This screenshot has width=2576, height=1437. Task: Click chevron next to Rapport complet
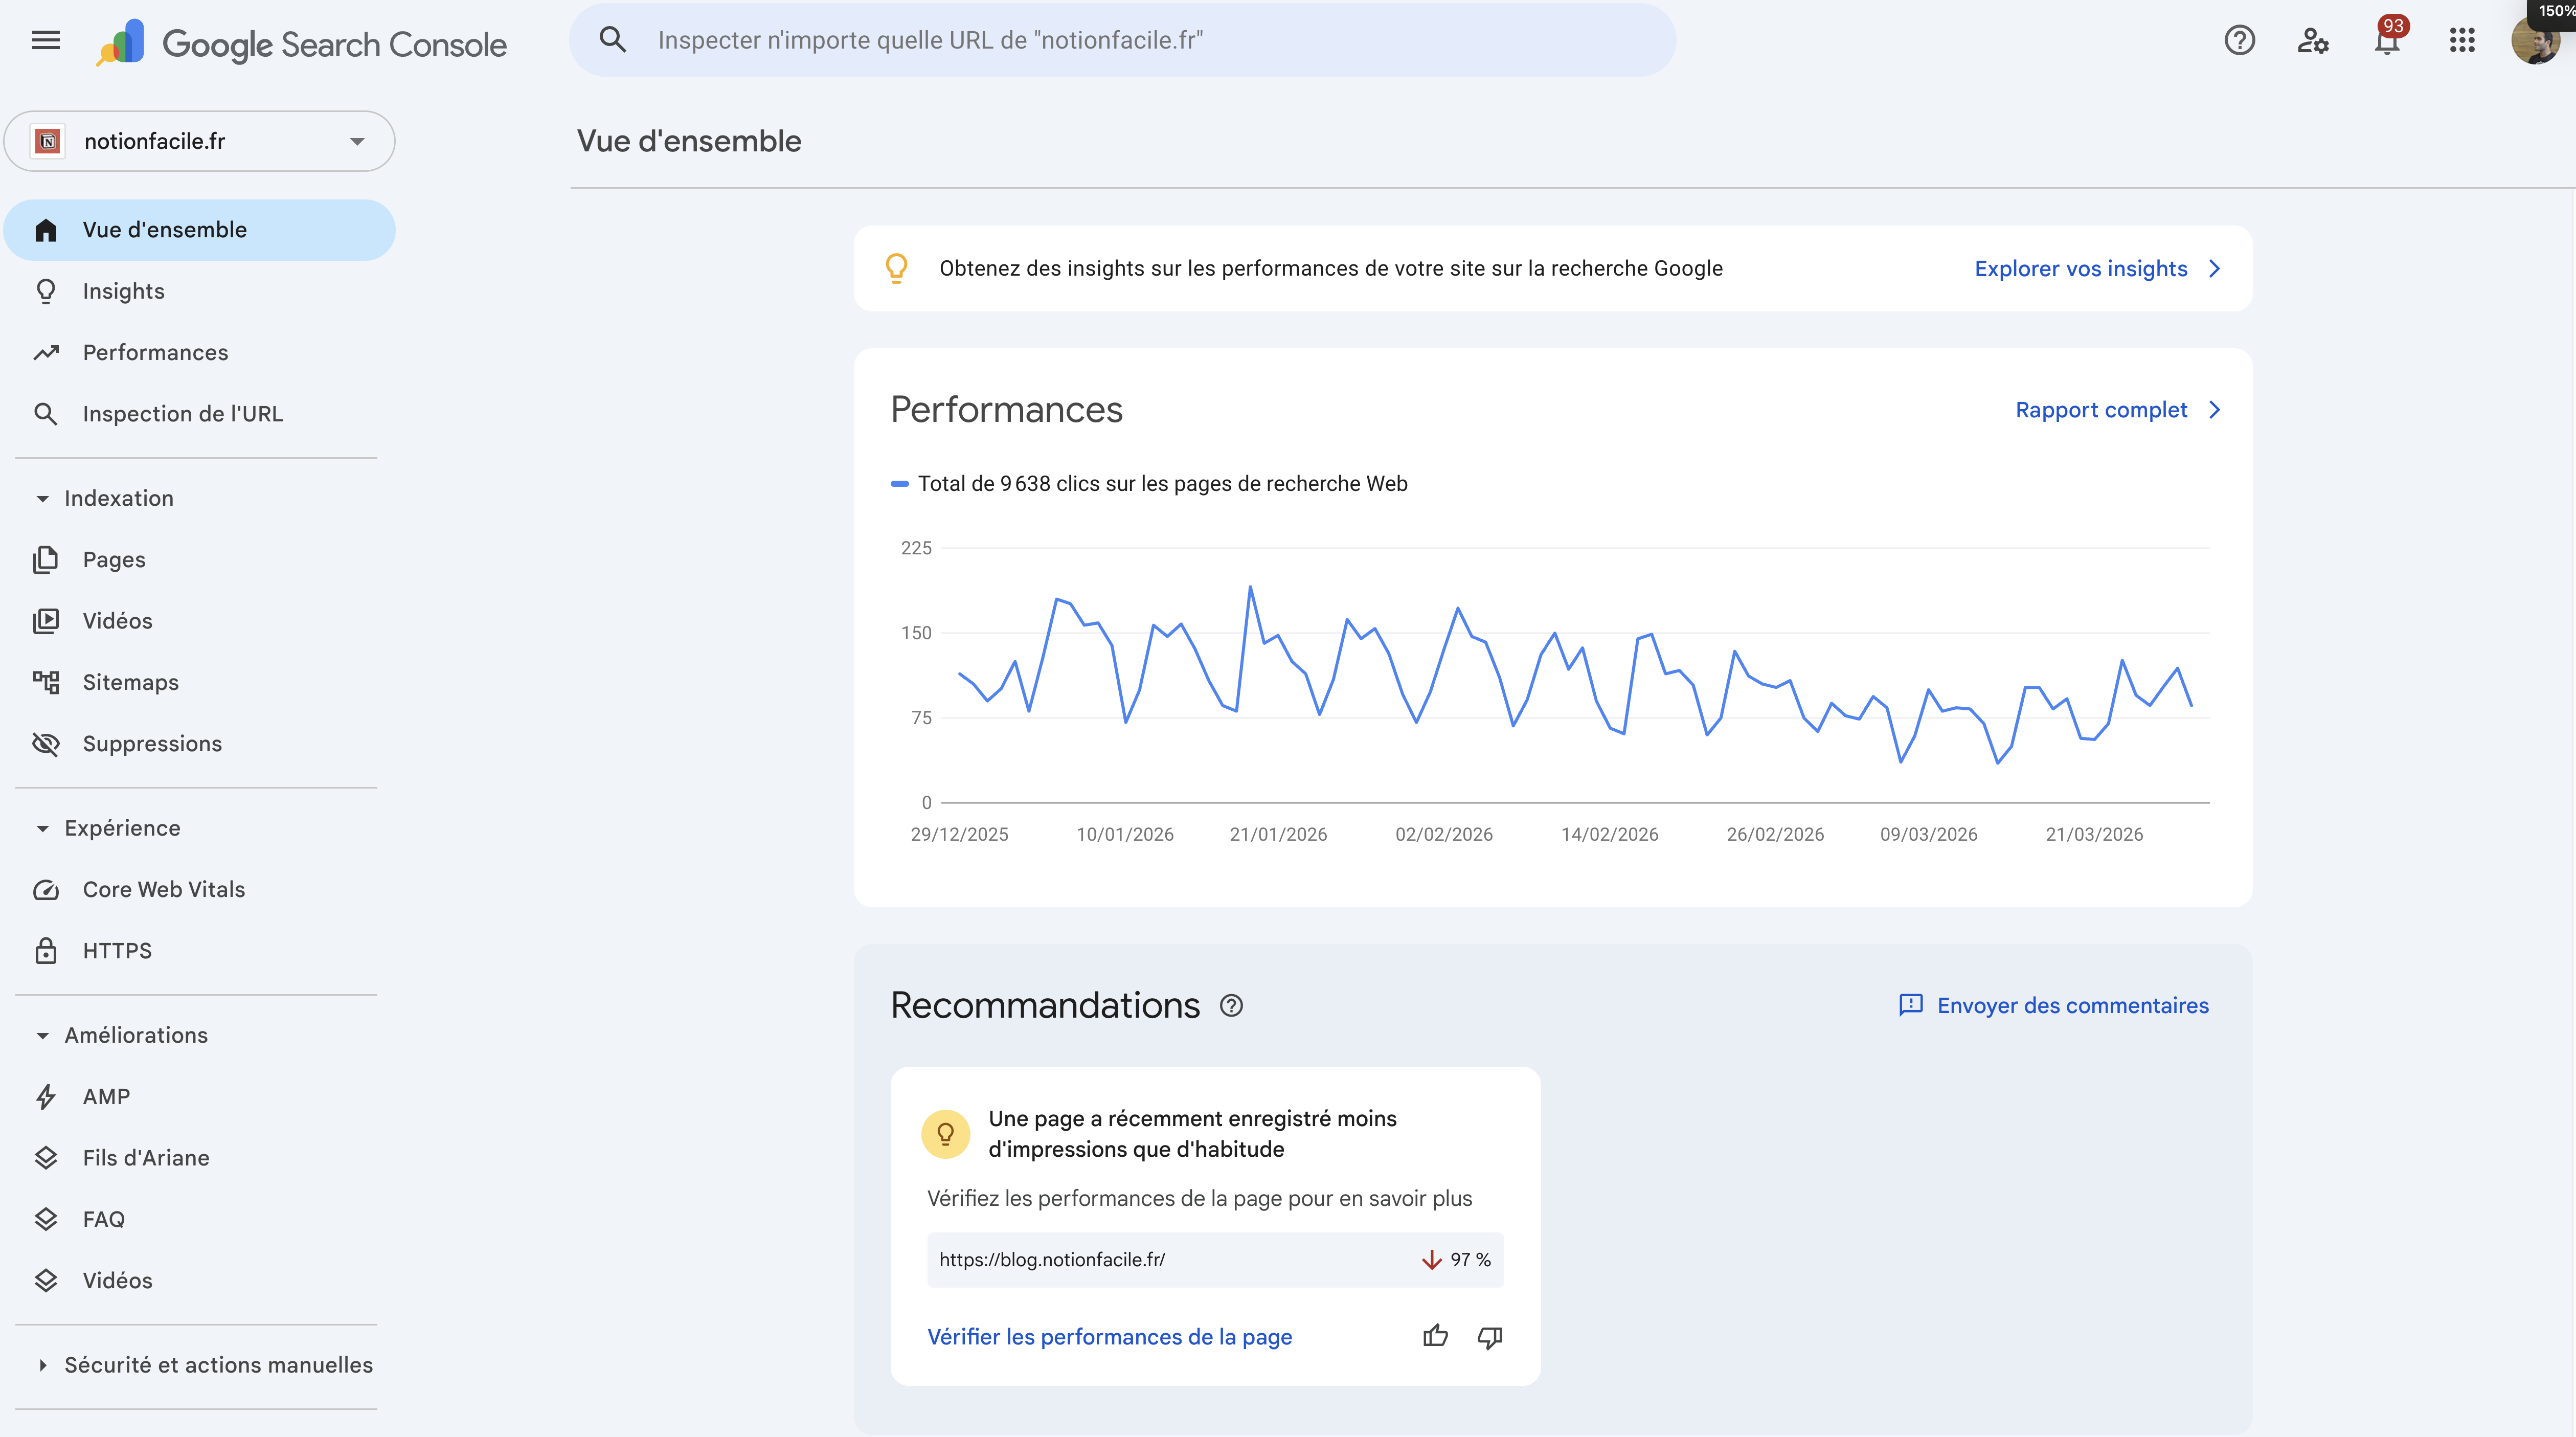[2214, 410]
